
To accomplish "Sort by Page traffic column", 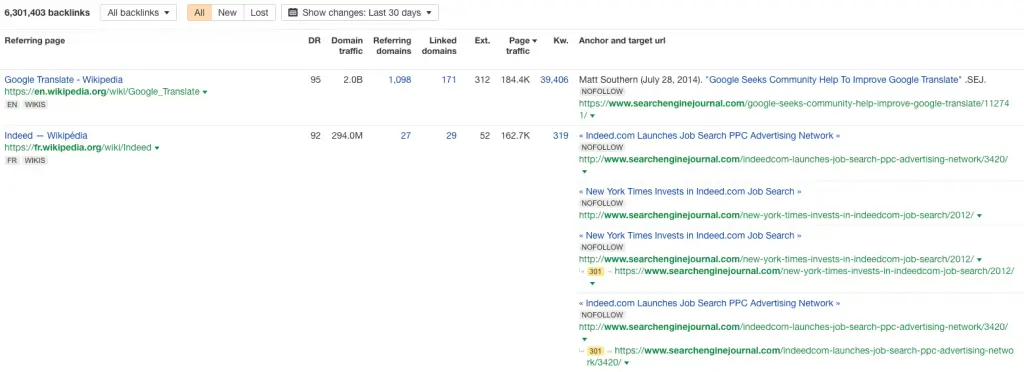I will [522, 46].
